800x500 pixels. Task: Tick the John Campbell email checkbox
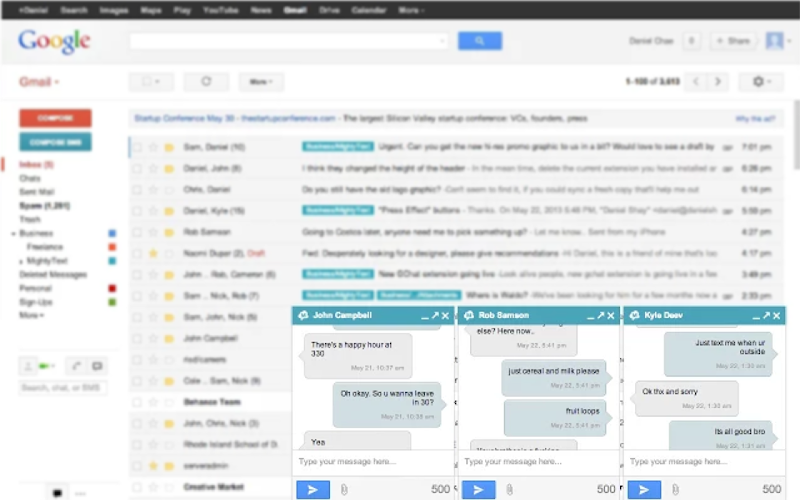coord(137,338)
